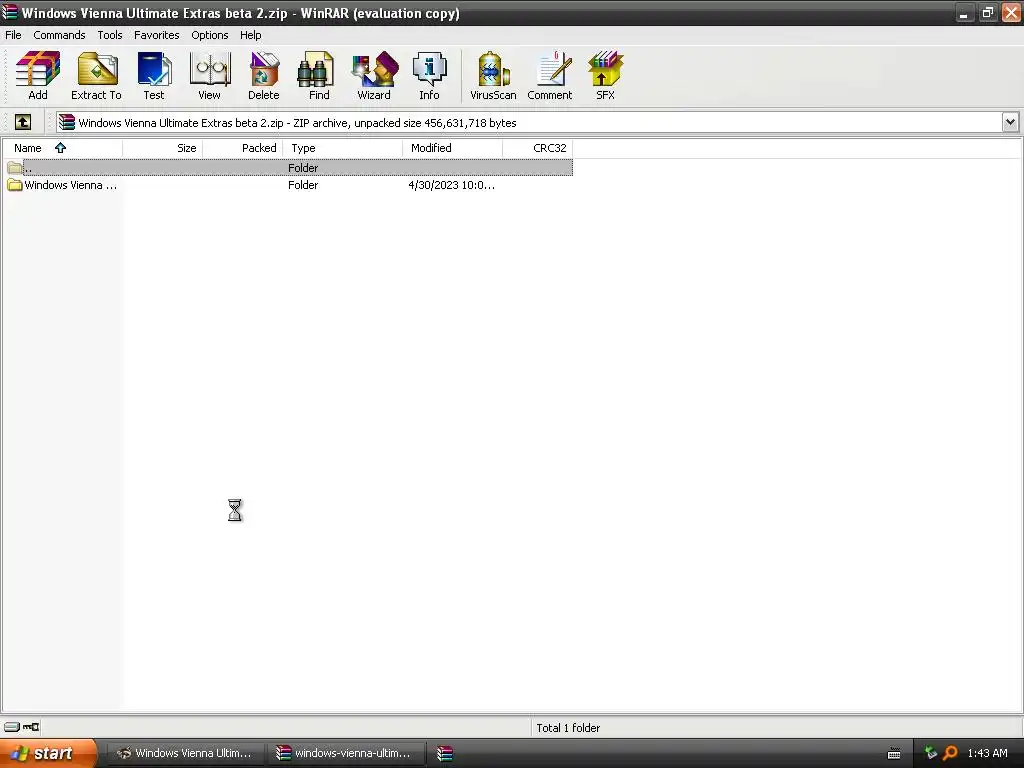Viewport: 1024px width, 768px height.
Task: Click the View file toolbar icon
Action: [x=209, y=76]
